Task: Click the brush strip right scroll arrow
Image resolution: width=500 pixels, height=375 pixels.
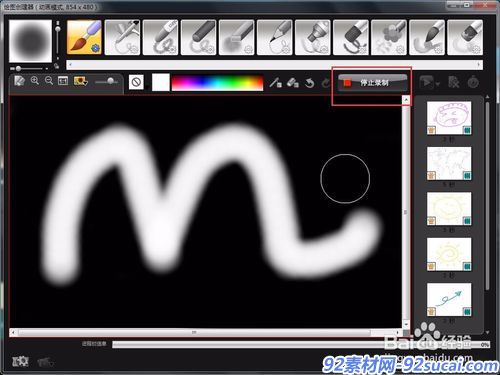Action: point(479,64)
